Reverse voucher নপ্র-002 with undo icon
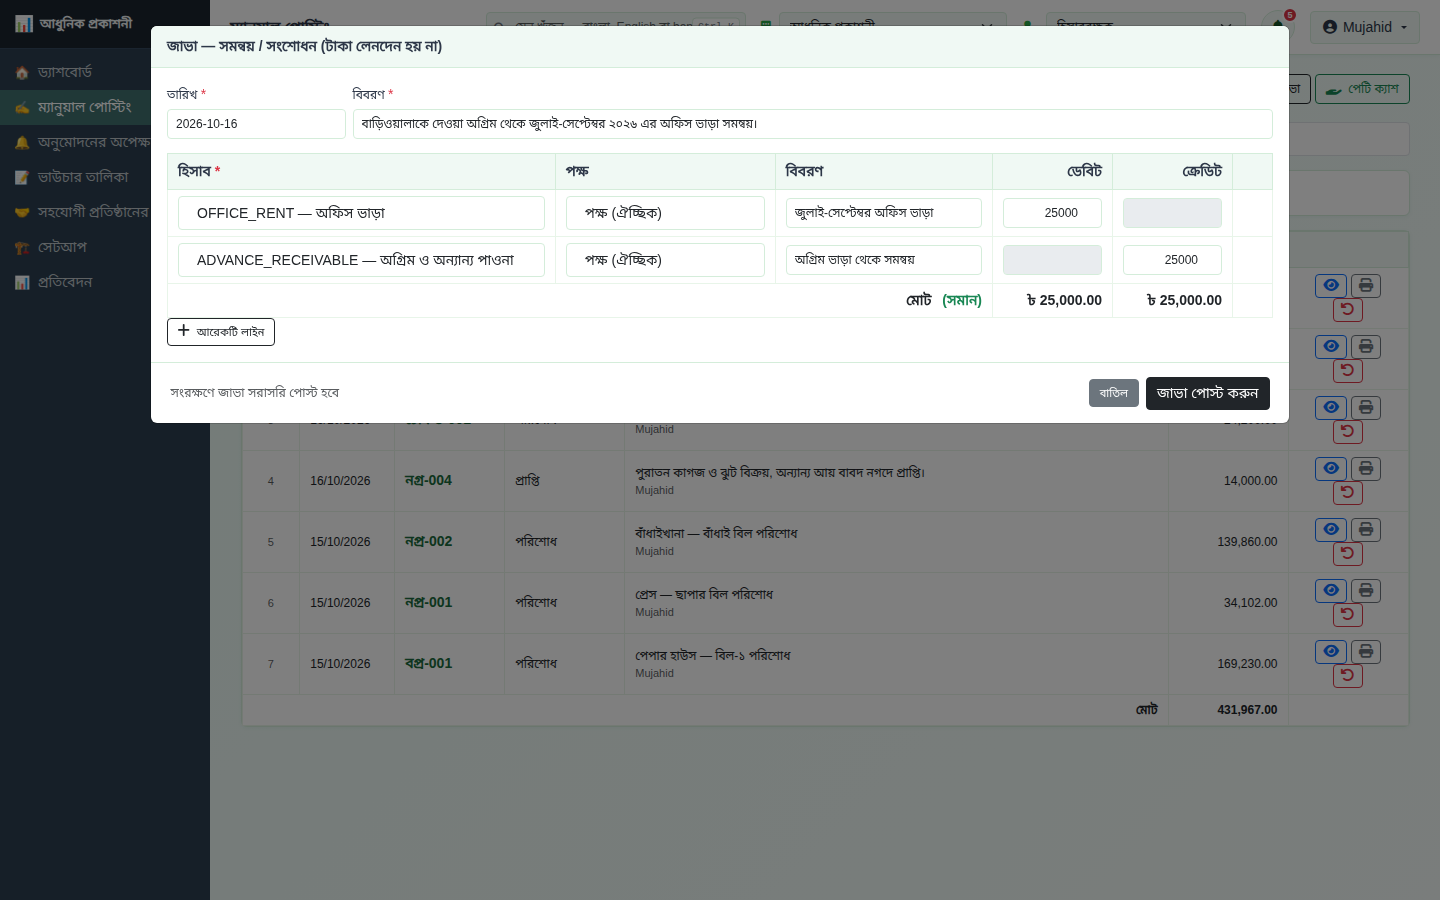The height and width of the screenshot is (900, 1440). click(1348, 554)
